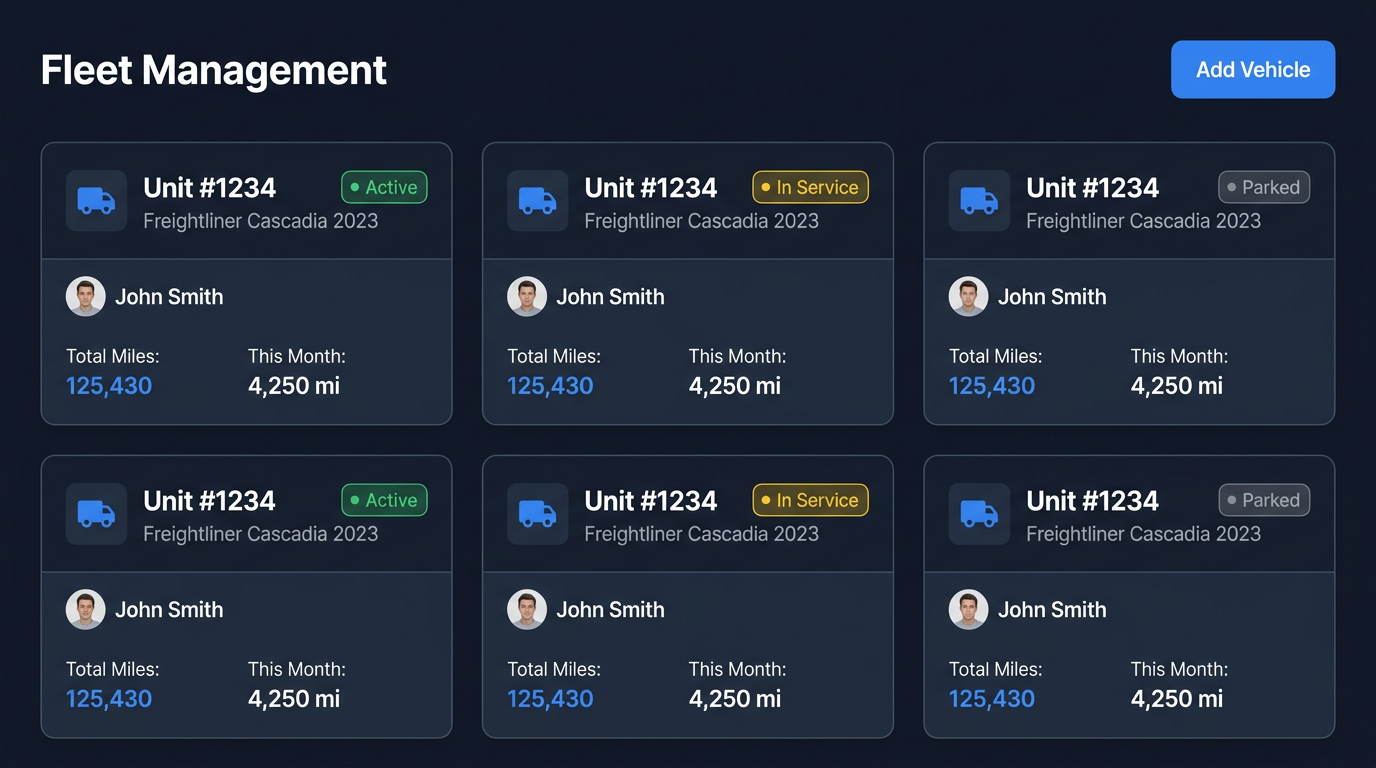The height and width of the screenshot is (768, 1376).
Task: Click the Active status badge in top row
Action: tap(384, 187)
